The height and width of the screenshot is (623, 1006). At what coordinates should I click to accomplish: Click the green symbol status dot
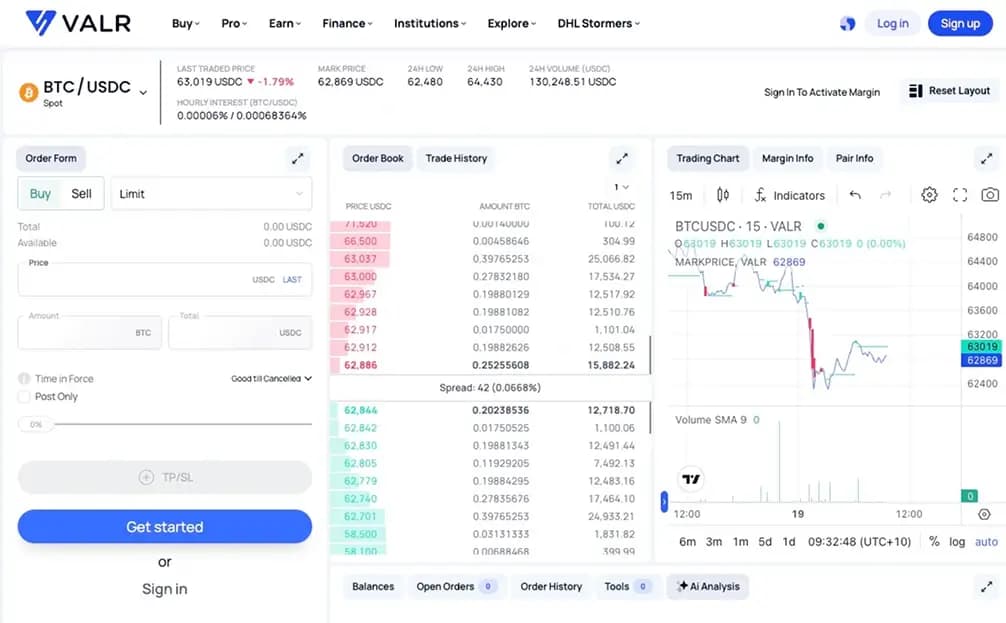821,226
